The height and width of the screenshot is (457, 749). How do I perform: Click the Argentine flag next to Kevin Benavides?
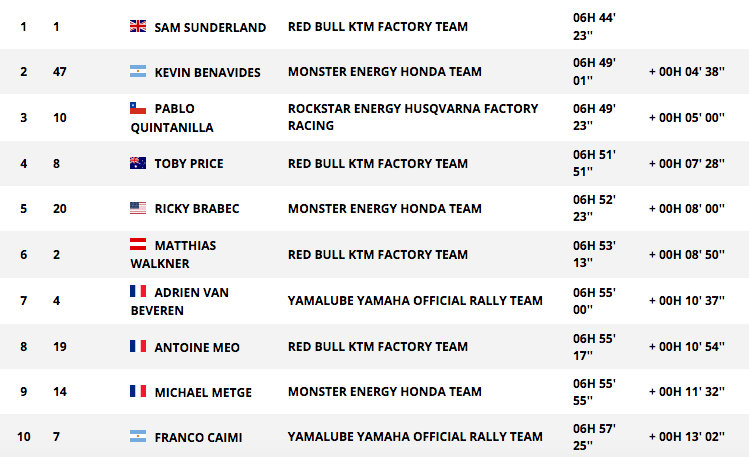coord(138,72)
